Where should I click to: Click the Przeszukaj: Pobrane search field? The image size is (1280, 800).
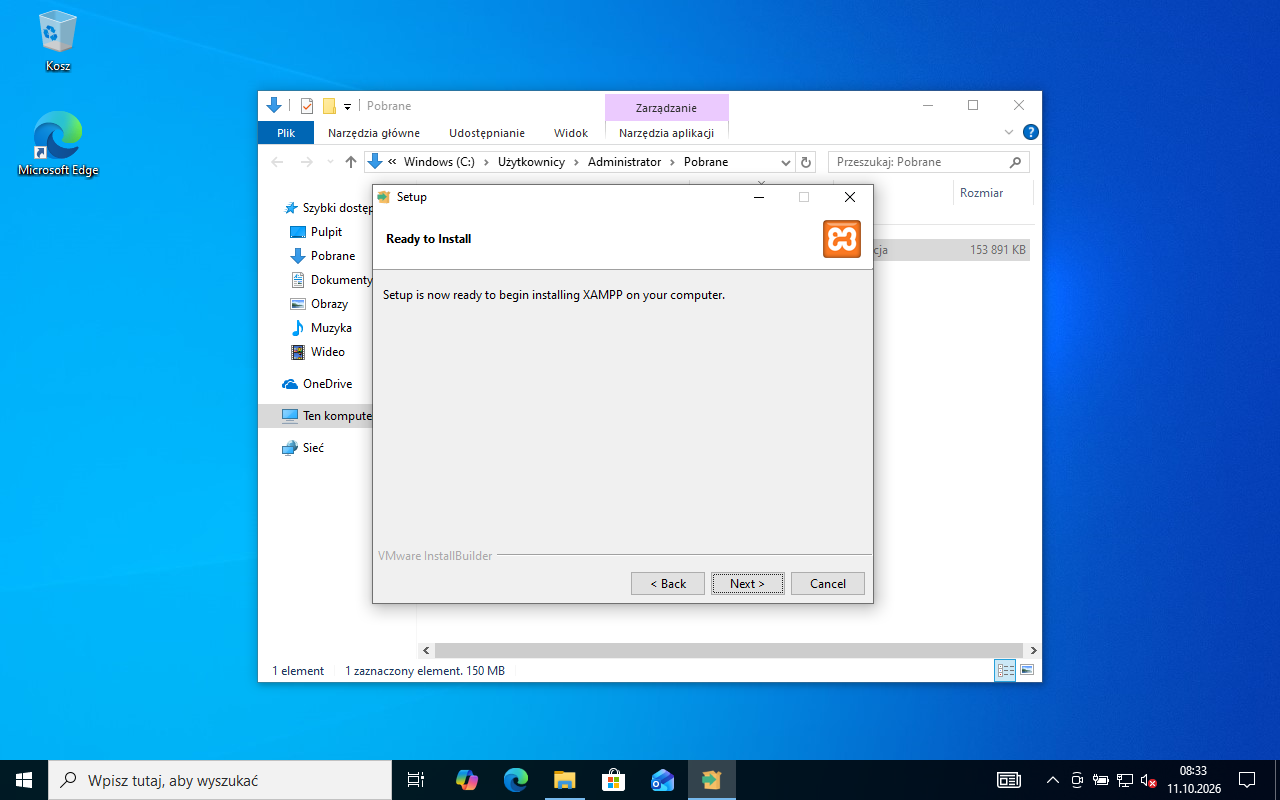[928, 162]
